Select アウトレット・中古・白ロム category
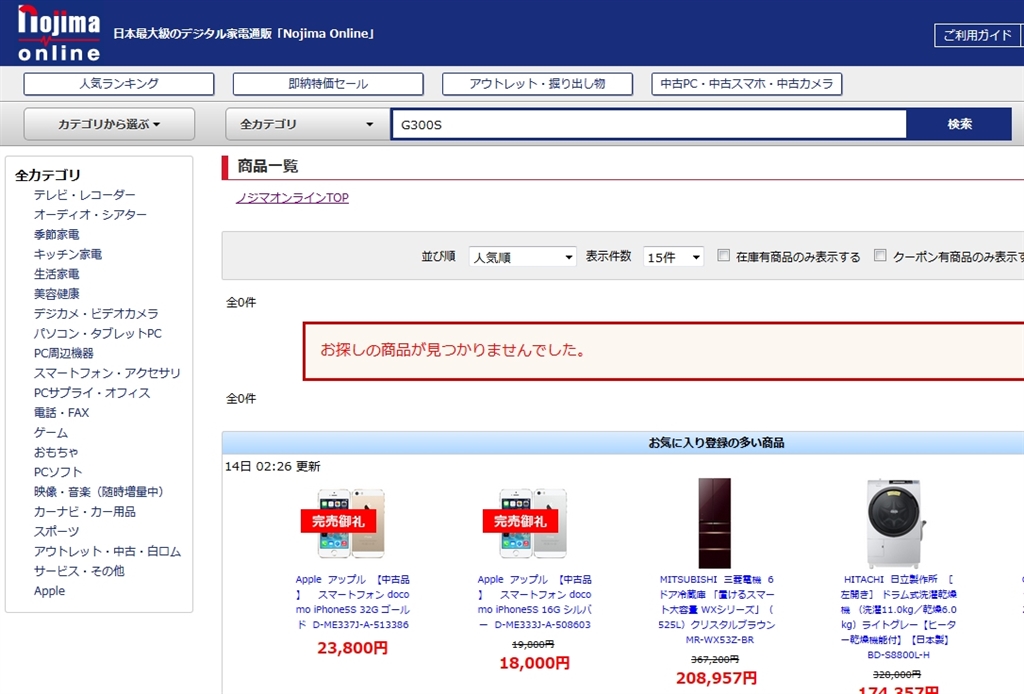This screenshot has height=694, width=1024. (x=107, y=551)
